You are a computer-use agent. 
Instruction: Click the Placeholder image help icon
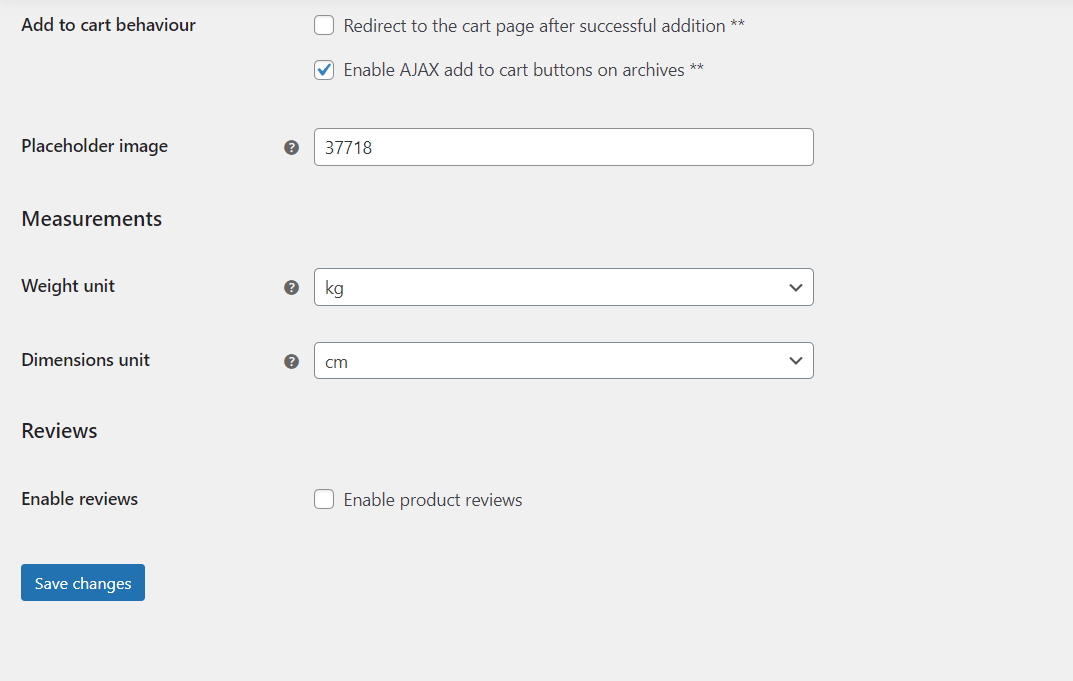click(291, 147)
